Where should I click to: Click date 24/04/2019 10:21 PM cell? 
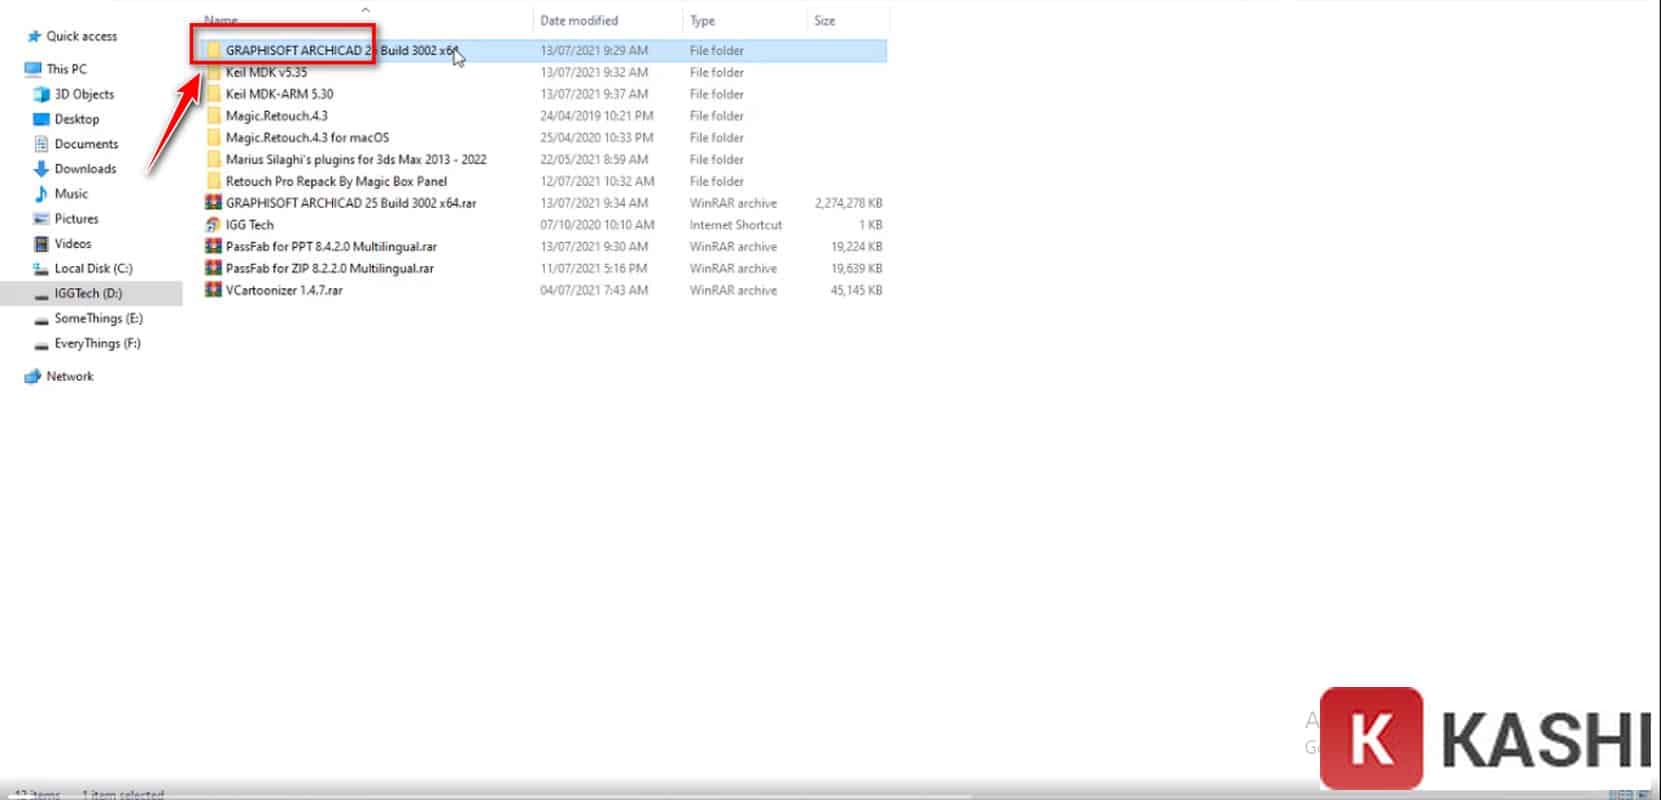[597, 117]
